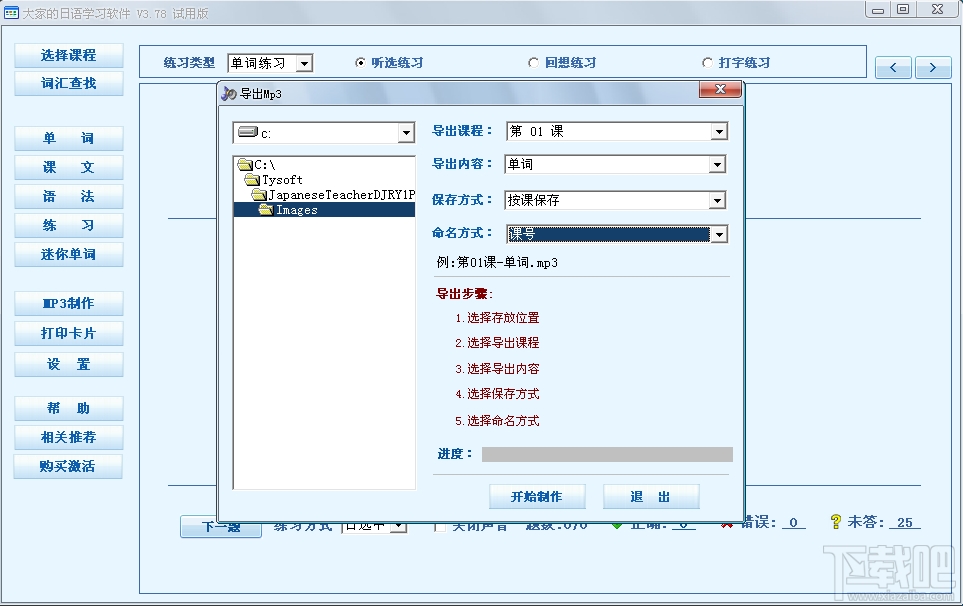Open the 选择课程 course selection panel
The width and height of the screenshot is (963, 606).
pyautogui.click(x=68, y=55)
